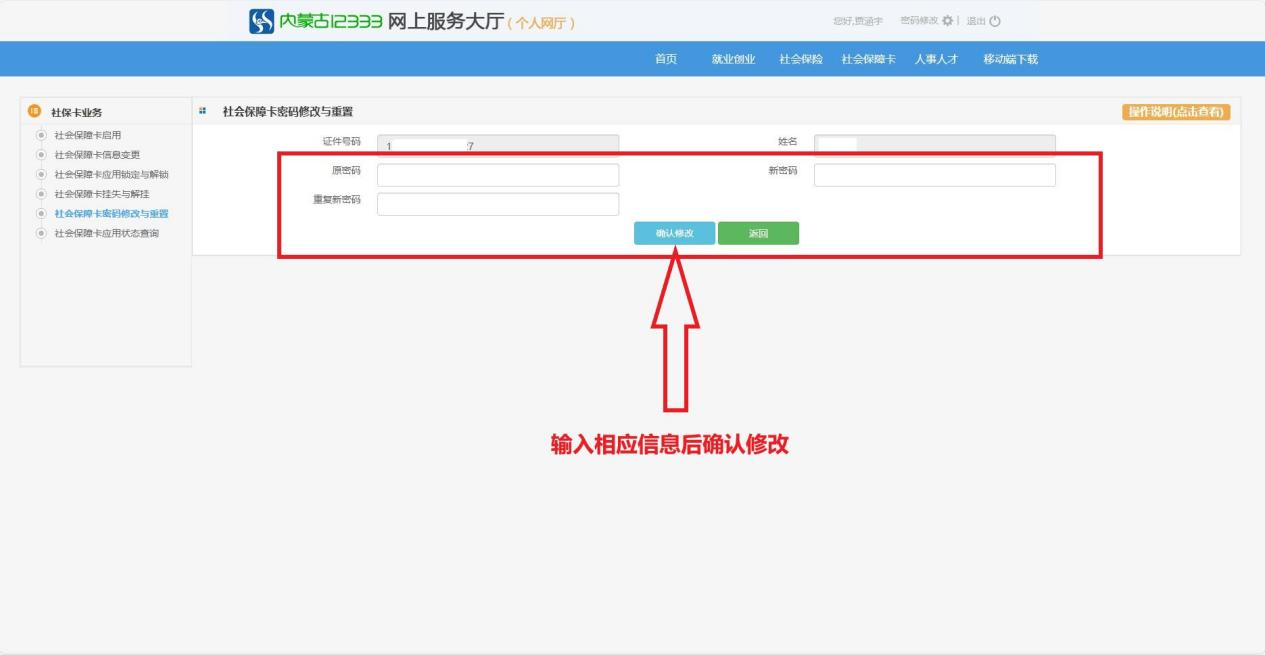This screenshot has width=1265, height=655.
Task: Click the grid icon beside 社会保障卡密码修改与重置 title
Action: 203,111
